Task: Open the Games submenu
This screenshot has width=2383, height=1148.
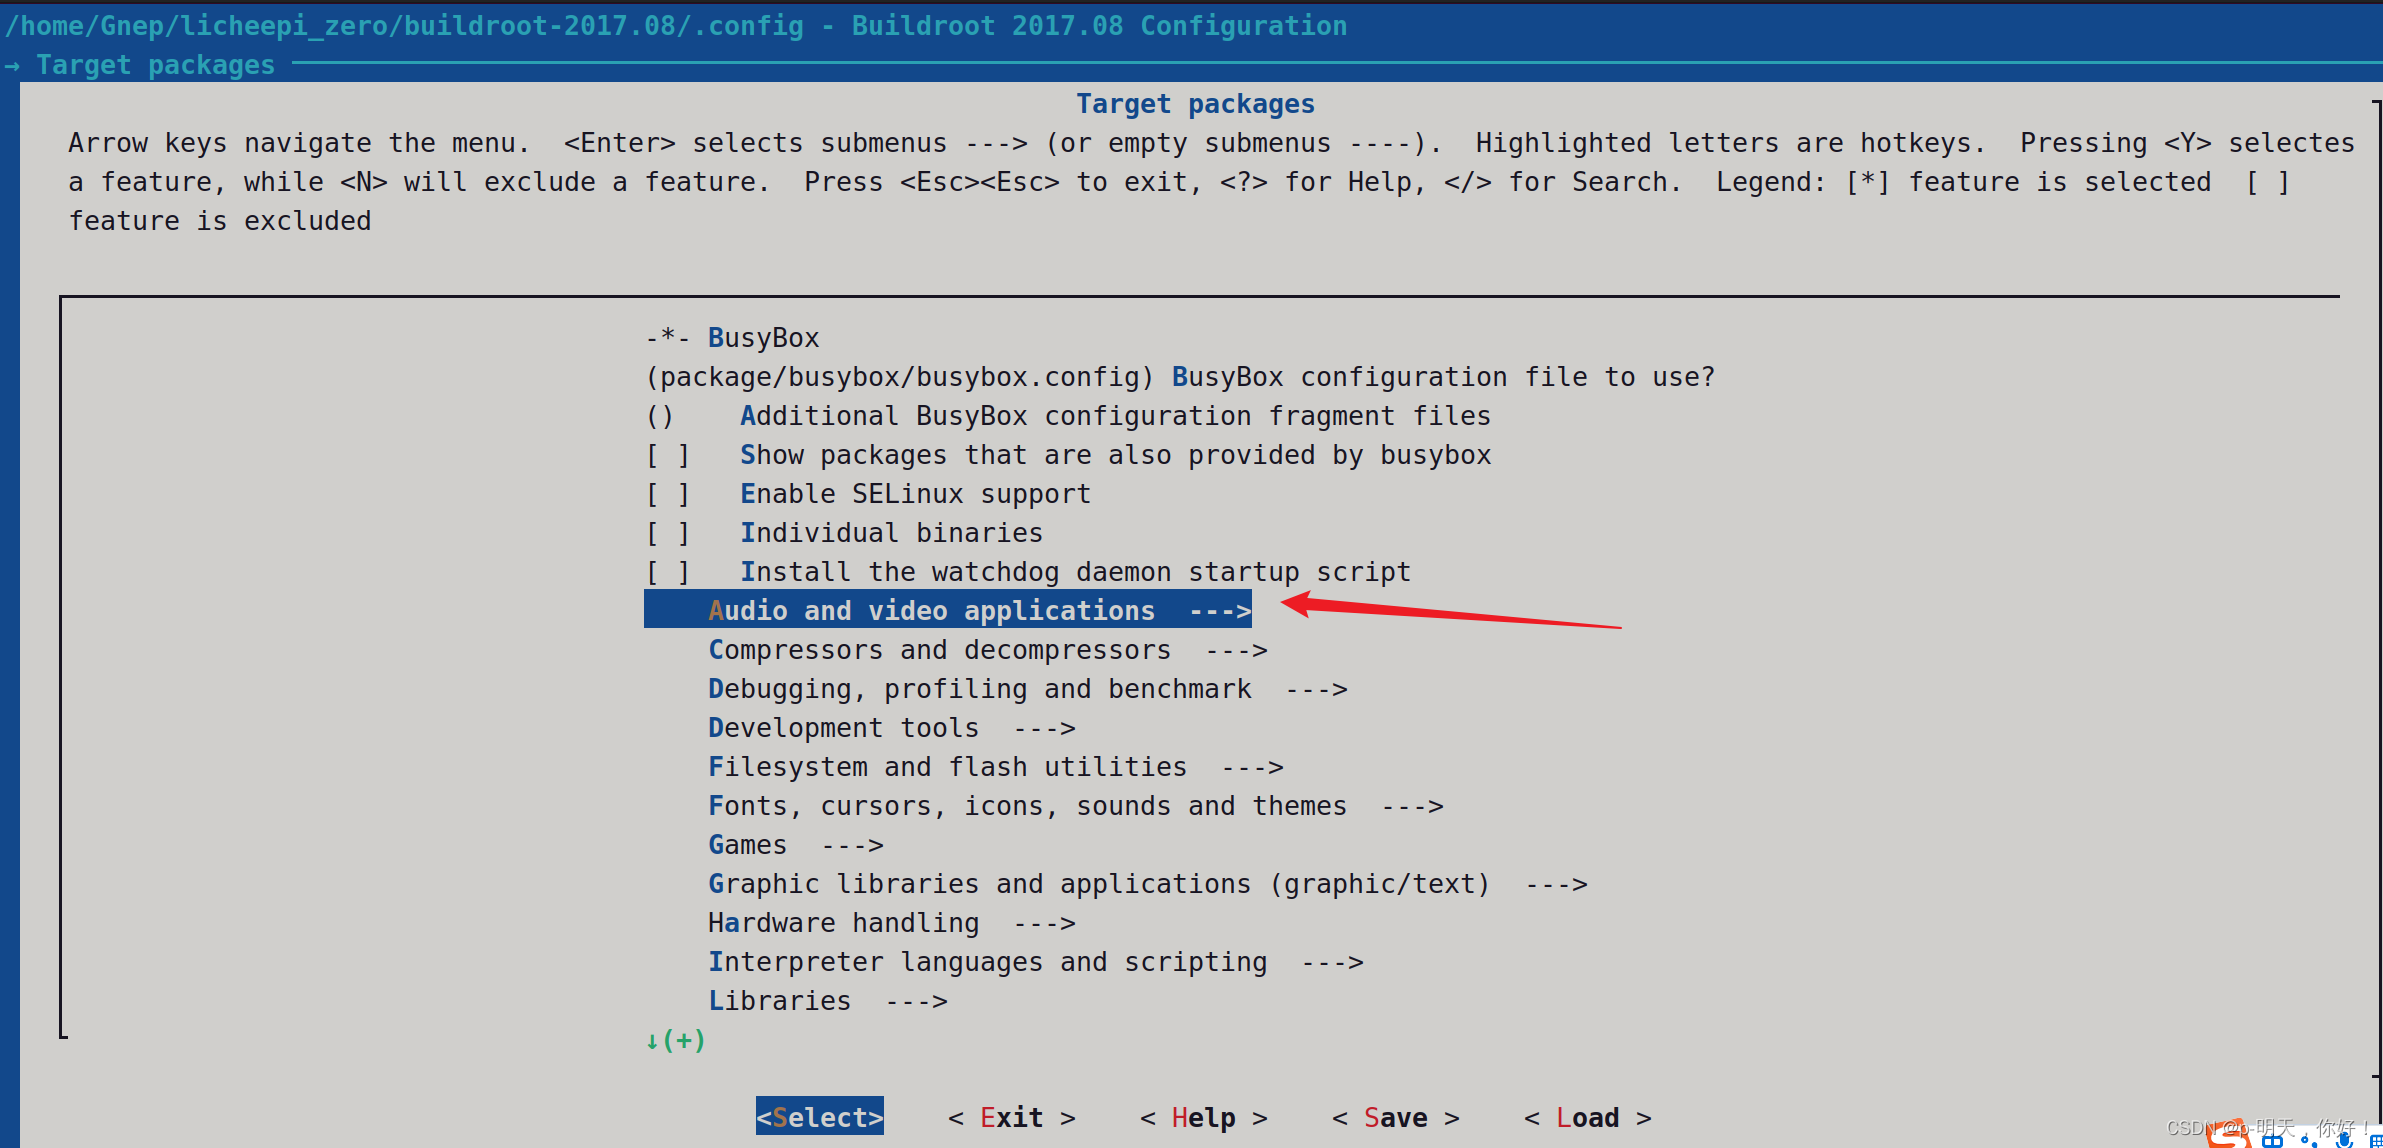Action: 796,845
